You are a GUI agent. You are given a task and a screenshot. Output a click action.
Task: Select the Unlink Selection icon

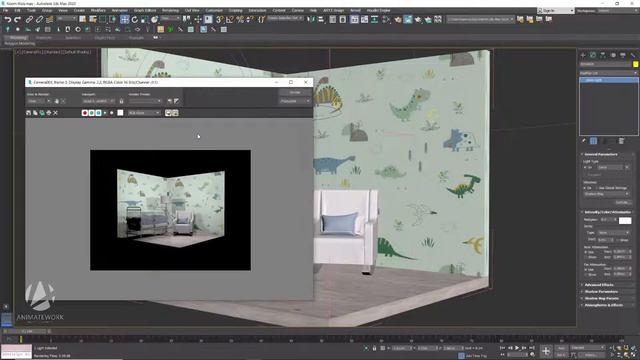click(39, 19)
